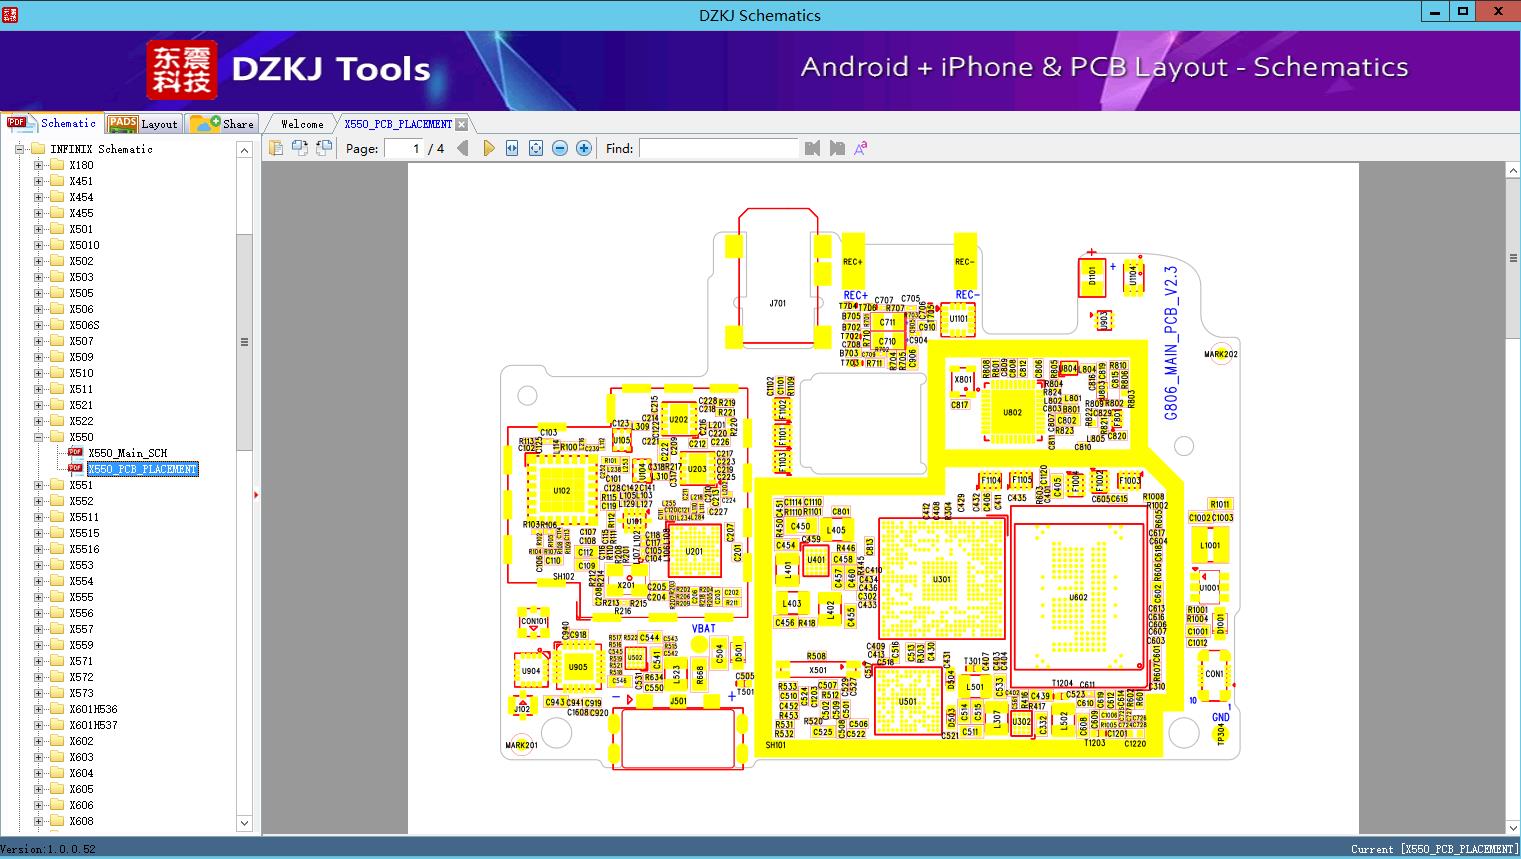
Task: Select the X556 folder
Action: [x=81, y=613]
